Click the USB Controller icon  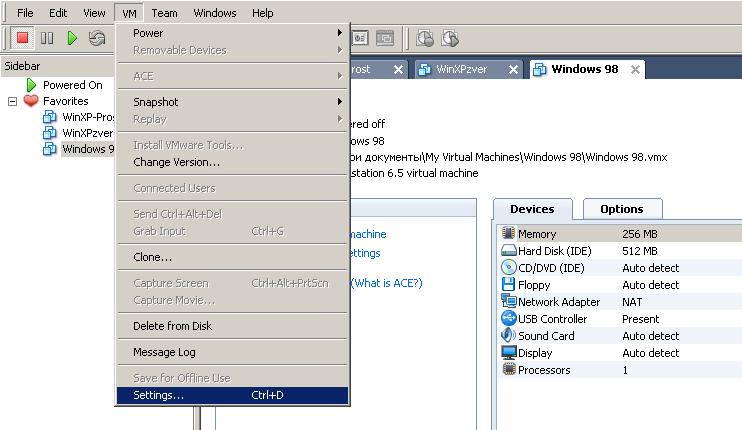pos(508,318)
